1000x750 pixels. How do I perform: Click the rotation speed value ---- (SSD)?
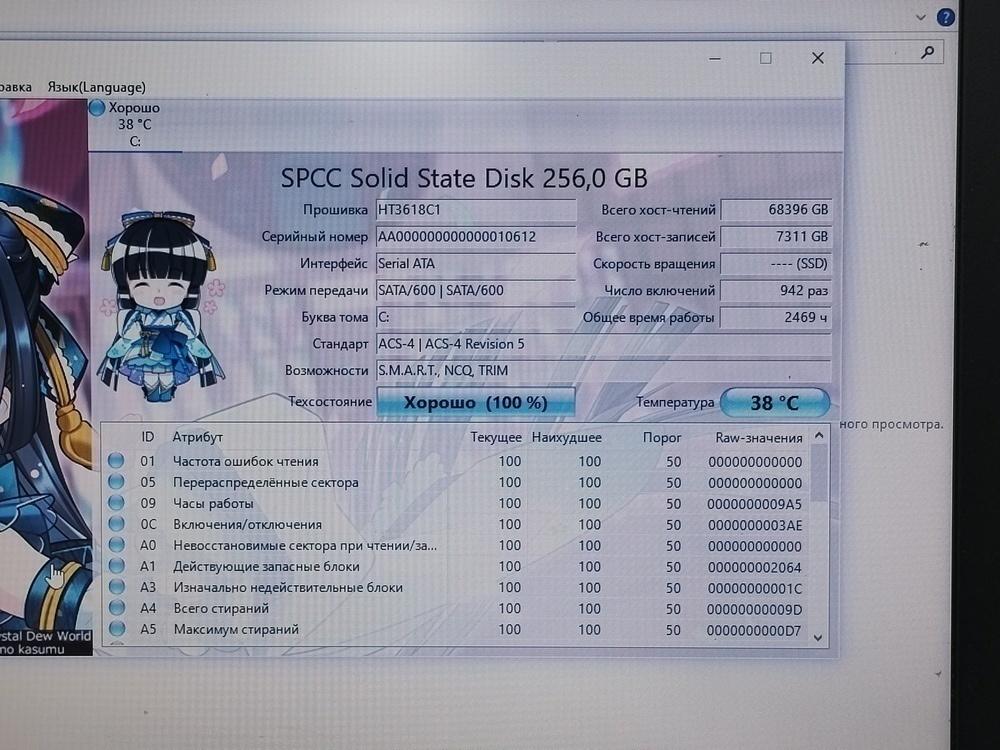pos(776,263)
